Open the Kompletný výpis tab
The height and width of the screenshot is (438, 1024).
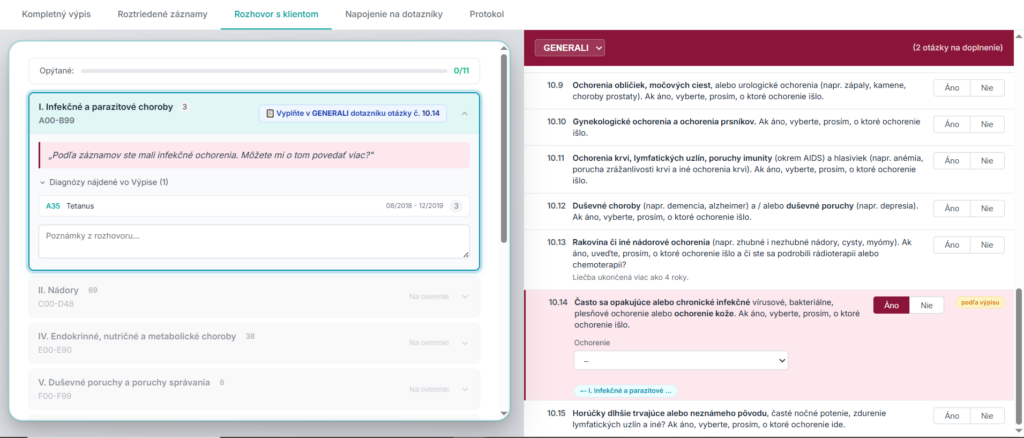56,14
